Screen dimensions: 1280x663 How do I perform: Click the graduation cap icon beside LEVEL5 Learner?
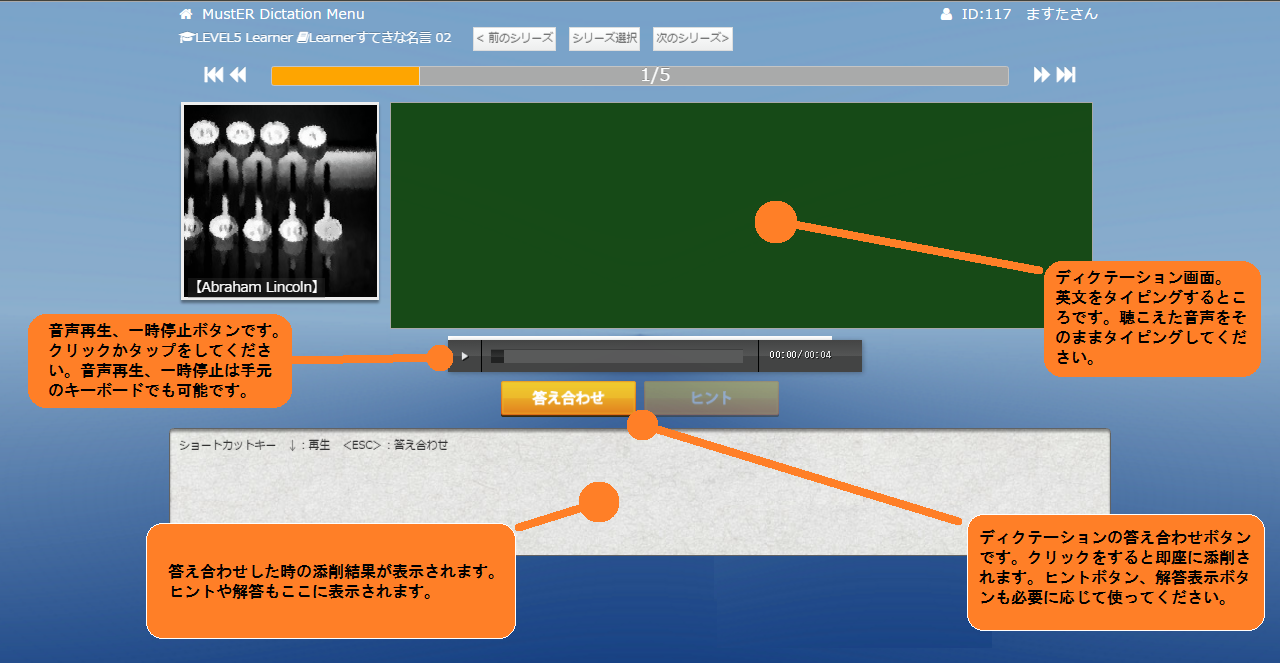[186, 38]
